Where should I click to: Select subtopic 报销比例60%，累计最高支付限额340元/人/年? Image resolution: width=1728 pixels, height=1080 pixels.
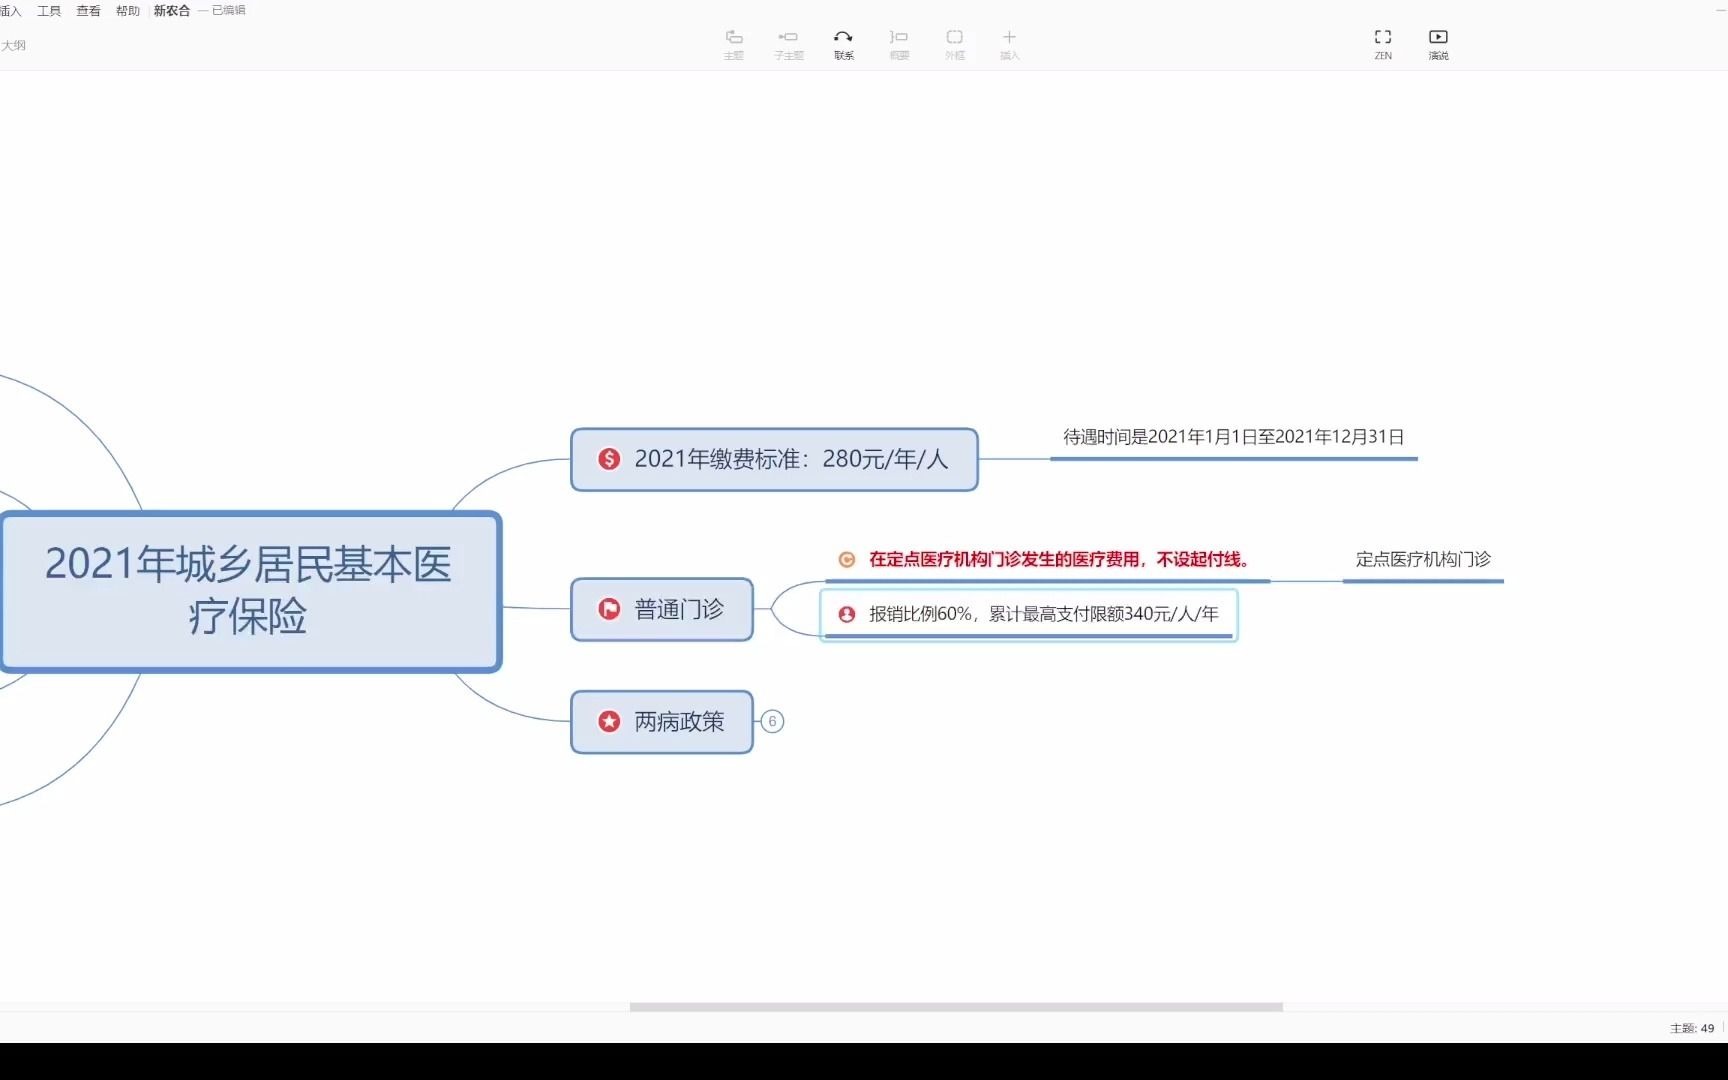click(x=1029, y=614)
